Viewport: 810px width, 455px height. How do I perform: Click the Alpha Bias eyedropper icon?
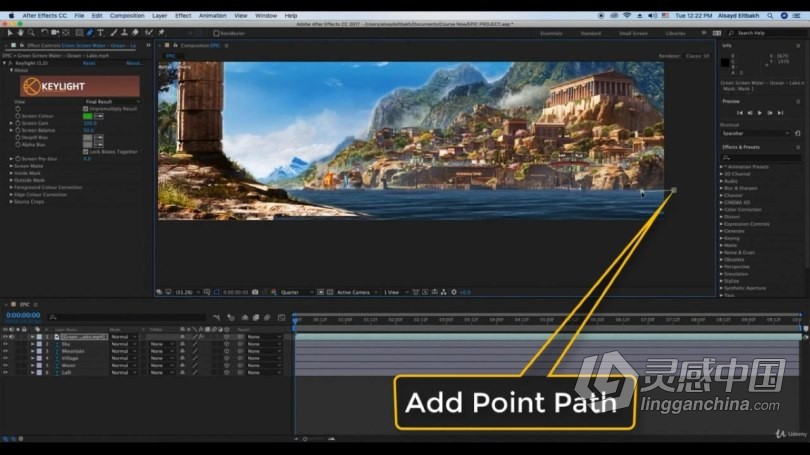[x=99, y=145]
